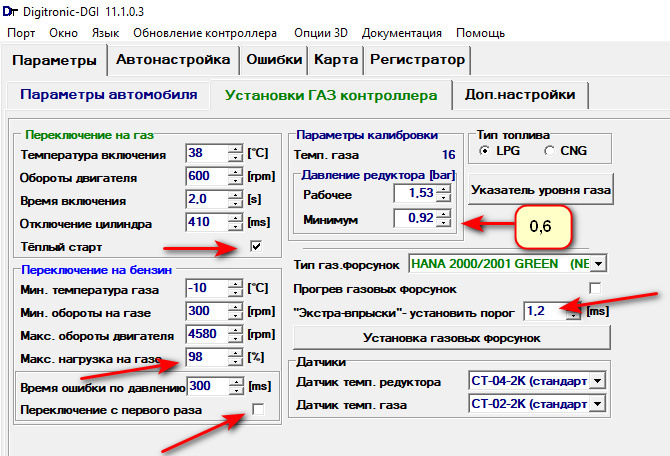
Task: Click the Указатель уровня газа button
Action: point(541,189)
